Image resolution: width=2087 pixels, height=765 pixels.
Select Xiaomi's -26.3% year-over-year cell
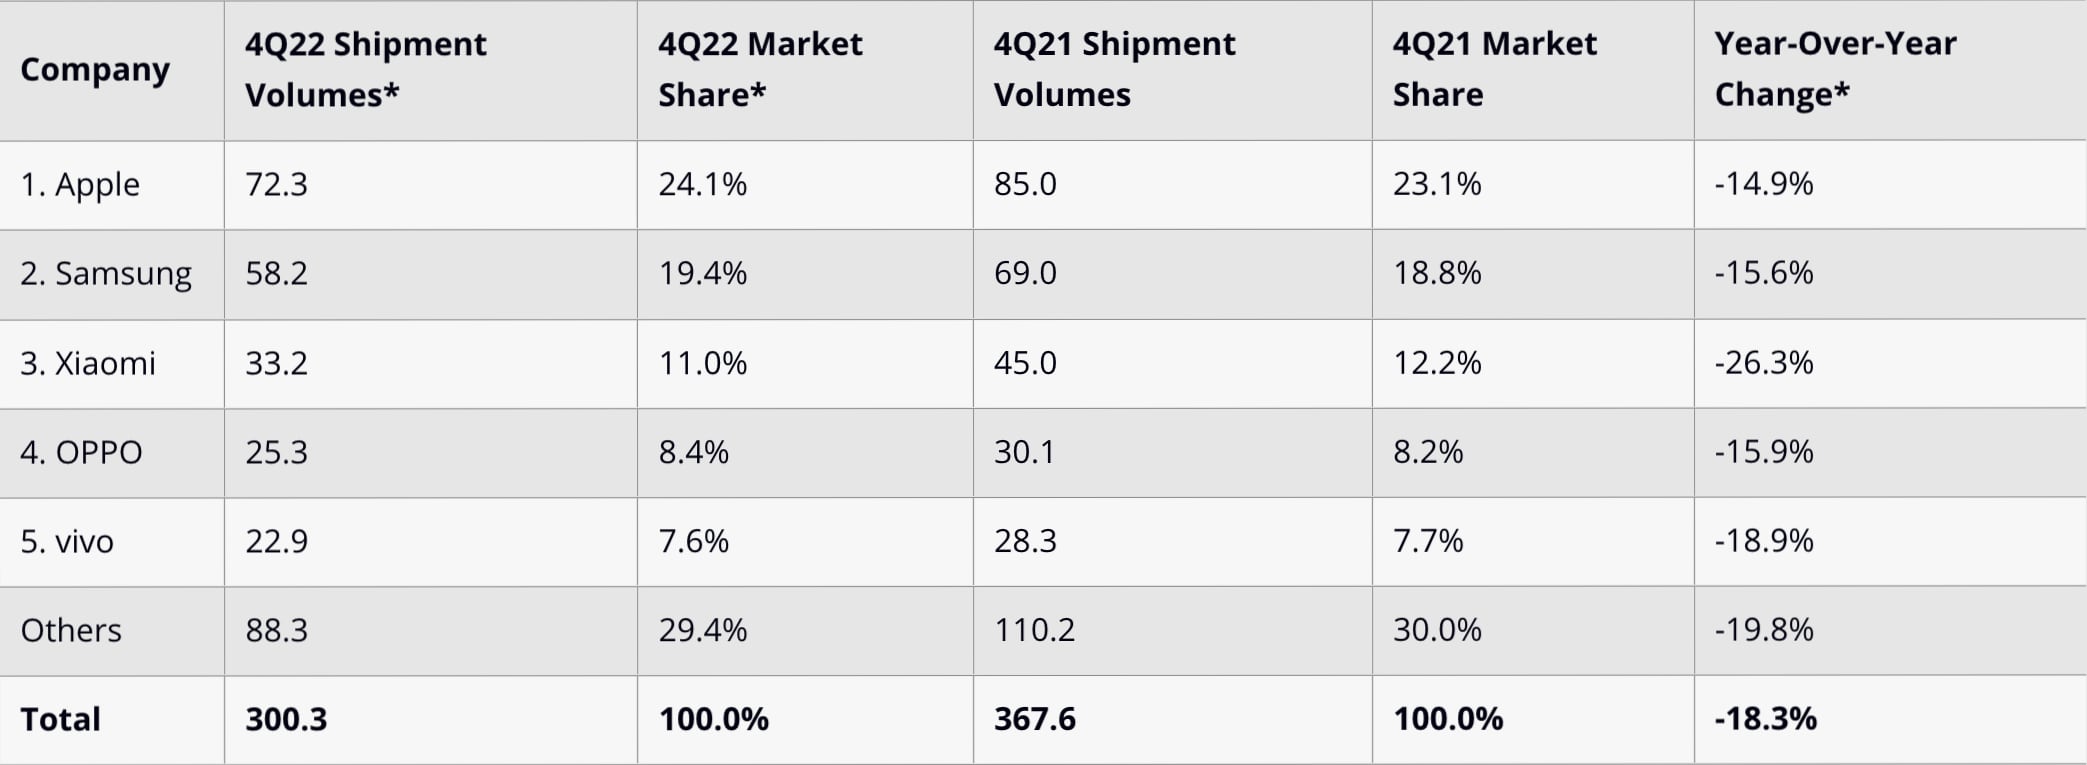(1763, 363)
